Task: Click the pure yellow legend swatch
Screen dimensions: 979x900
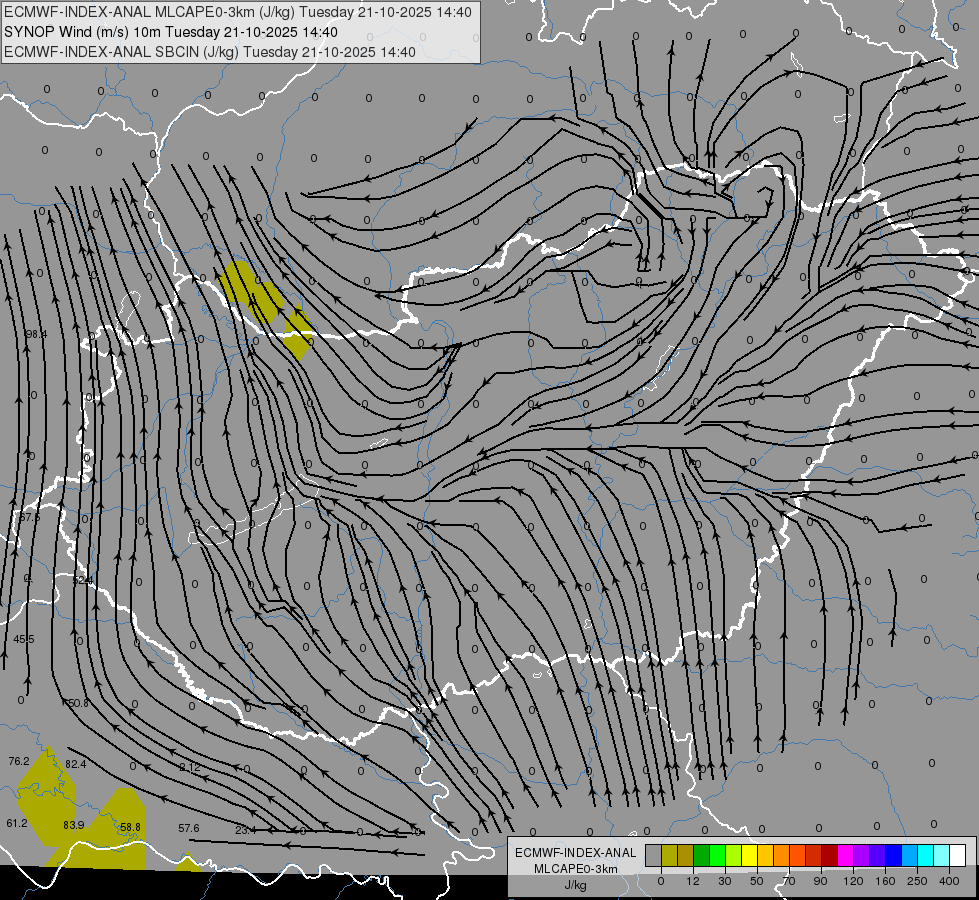Action: click(750, 855)
